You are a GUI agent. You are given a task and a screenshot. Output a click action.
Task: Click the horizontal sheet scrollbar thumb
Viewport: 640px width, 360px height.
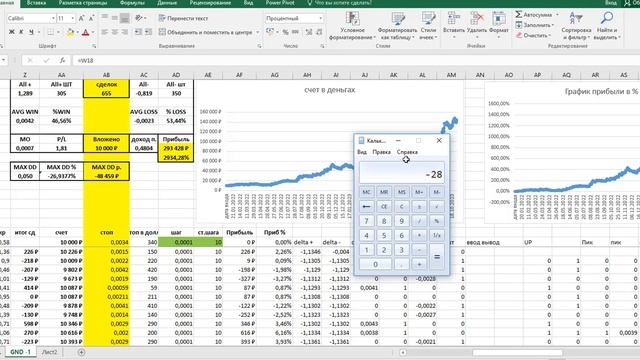(x=517, y=352)
